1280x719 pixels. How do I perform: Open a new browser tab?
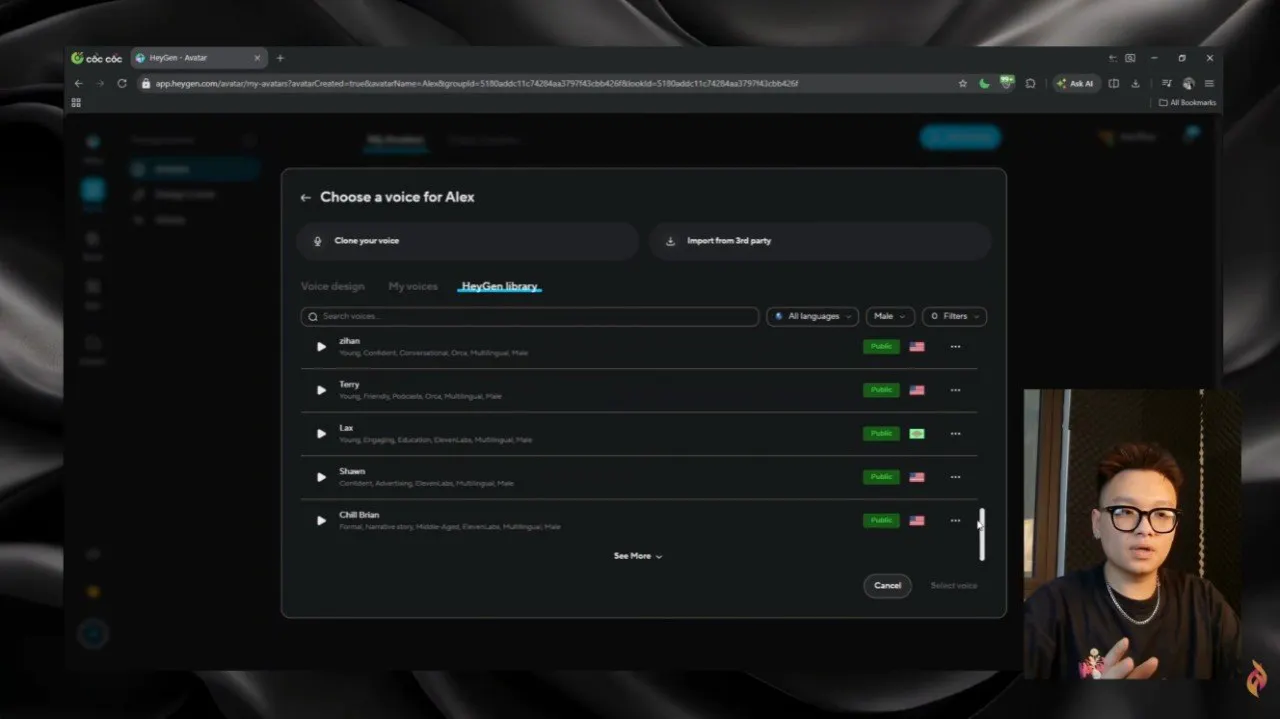click(280, 58)
